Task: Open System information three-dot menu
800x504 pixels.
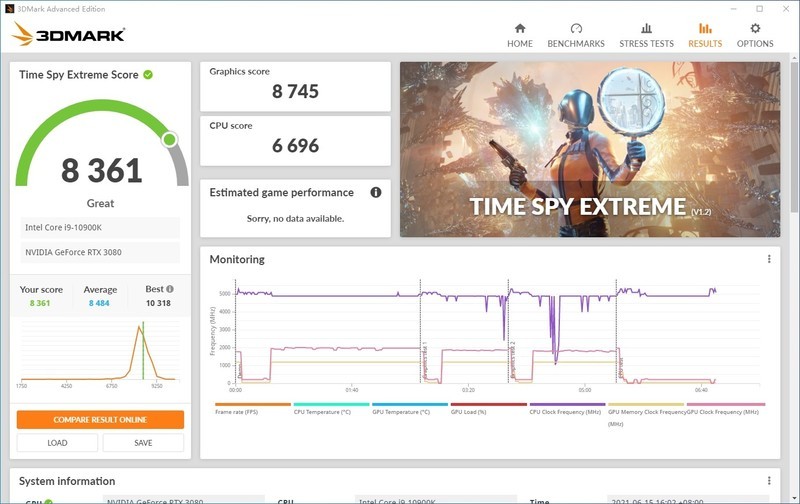Action: pyautogui.click(x=769, y=481)
